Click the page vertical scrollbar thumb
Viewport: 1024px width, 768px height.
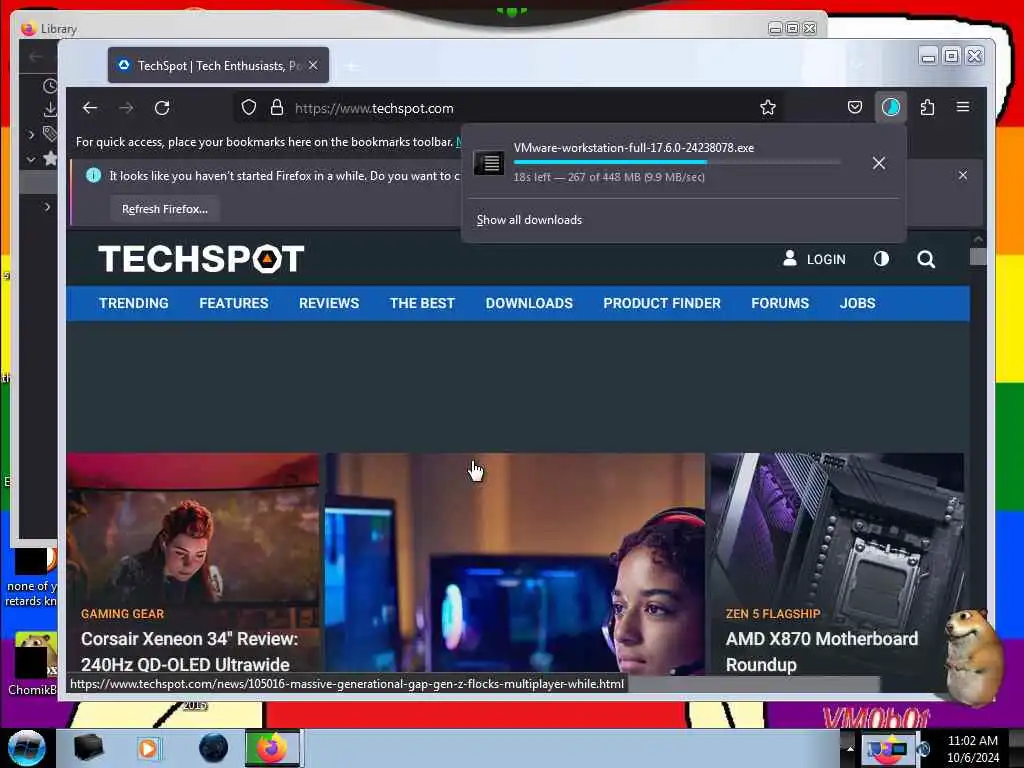978,257
